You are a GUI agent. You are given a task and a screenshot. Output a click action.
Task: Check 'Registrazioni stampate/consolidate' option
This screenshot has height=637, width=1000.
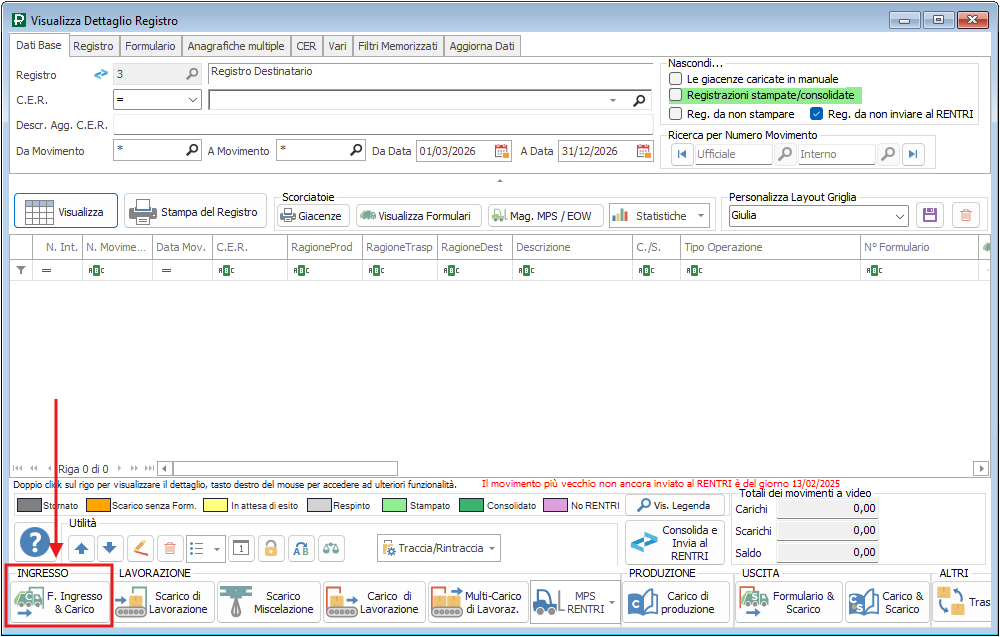point(676,95)
